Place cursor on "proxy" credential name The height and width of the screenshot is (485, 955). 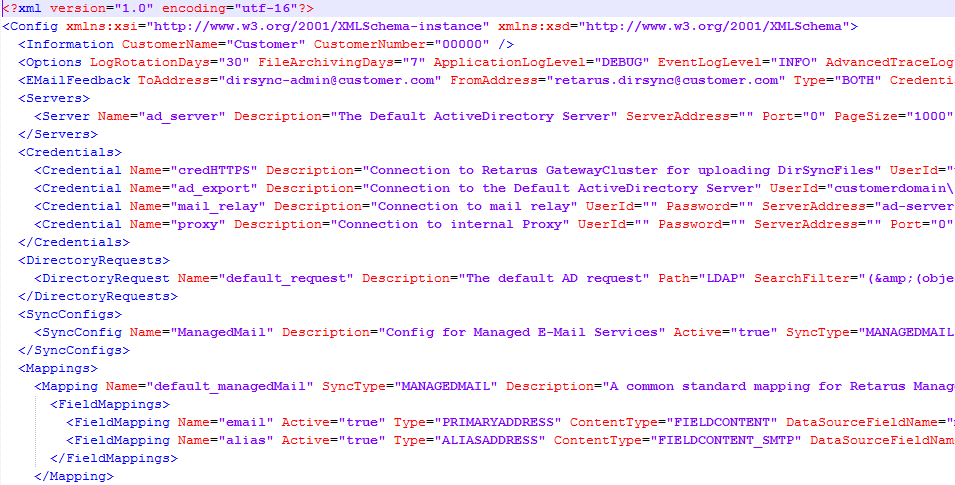tap(200, 224)
